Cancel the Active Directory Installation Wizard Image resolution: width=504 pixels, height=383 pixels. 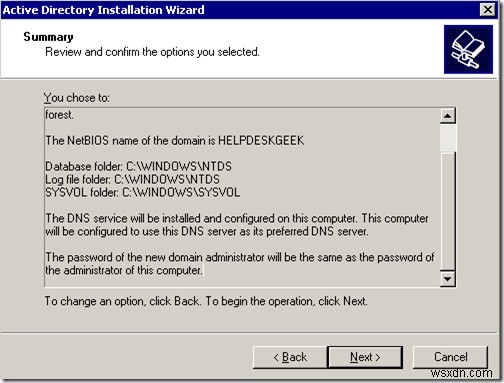(450, 357)
